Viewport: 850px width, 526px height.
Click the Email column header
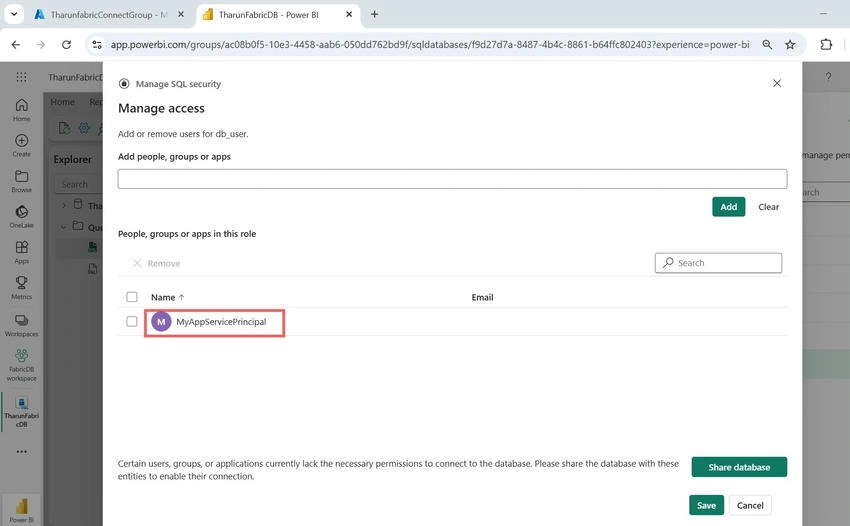click(482, 297)
